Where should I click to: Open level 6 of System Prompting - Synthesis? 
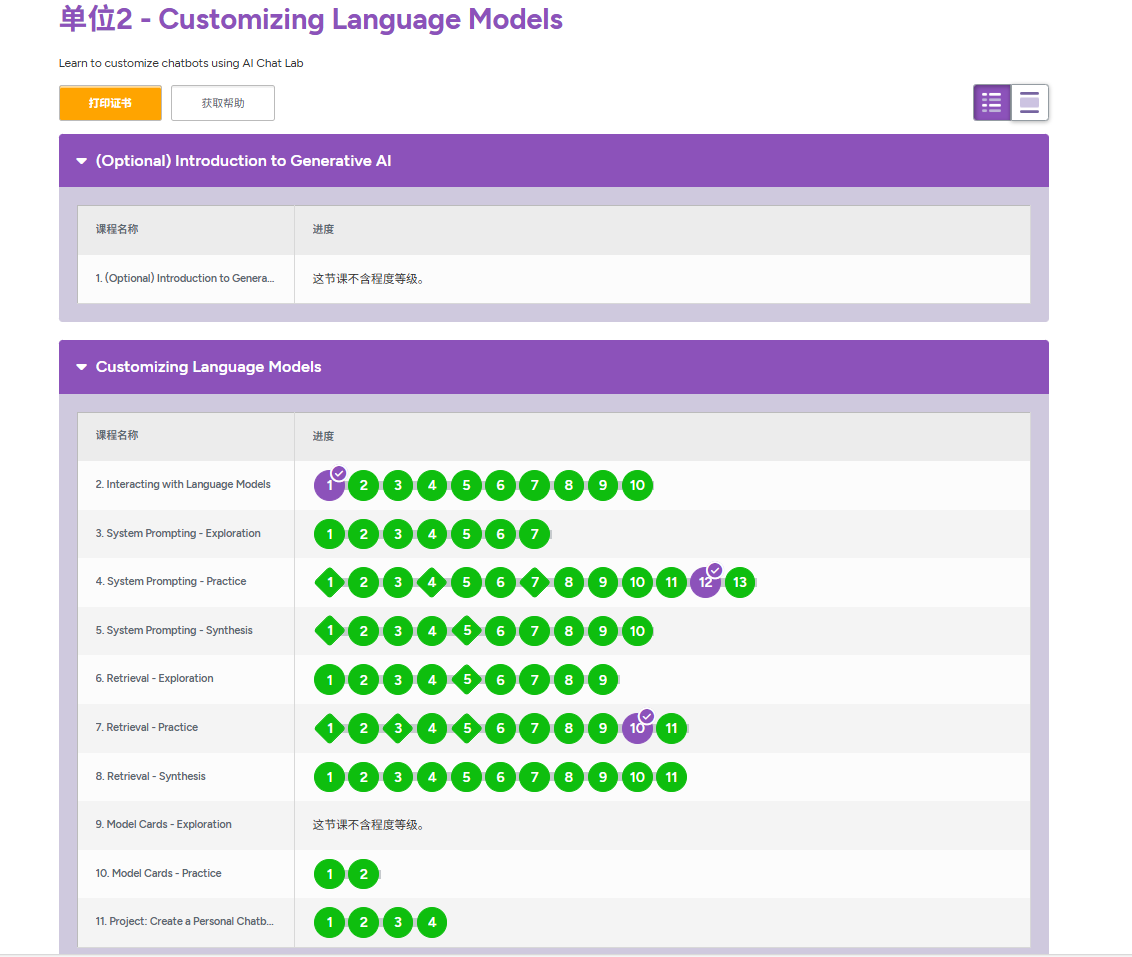point(500,631)
